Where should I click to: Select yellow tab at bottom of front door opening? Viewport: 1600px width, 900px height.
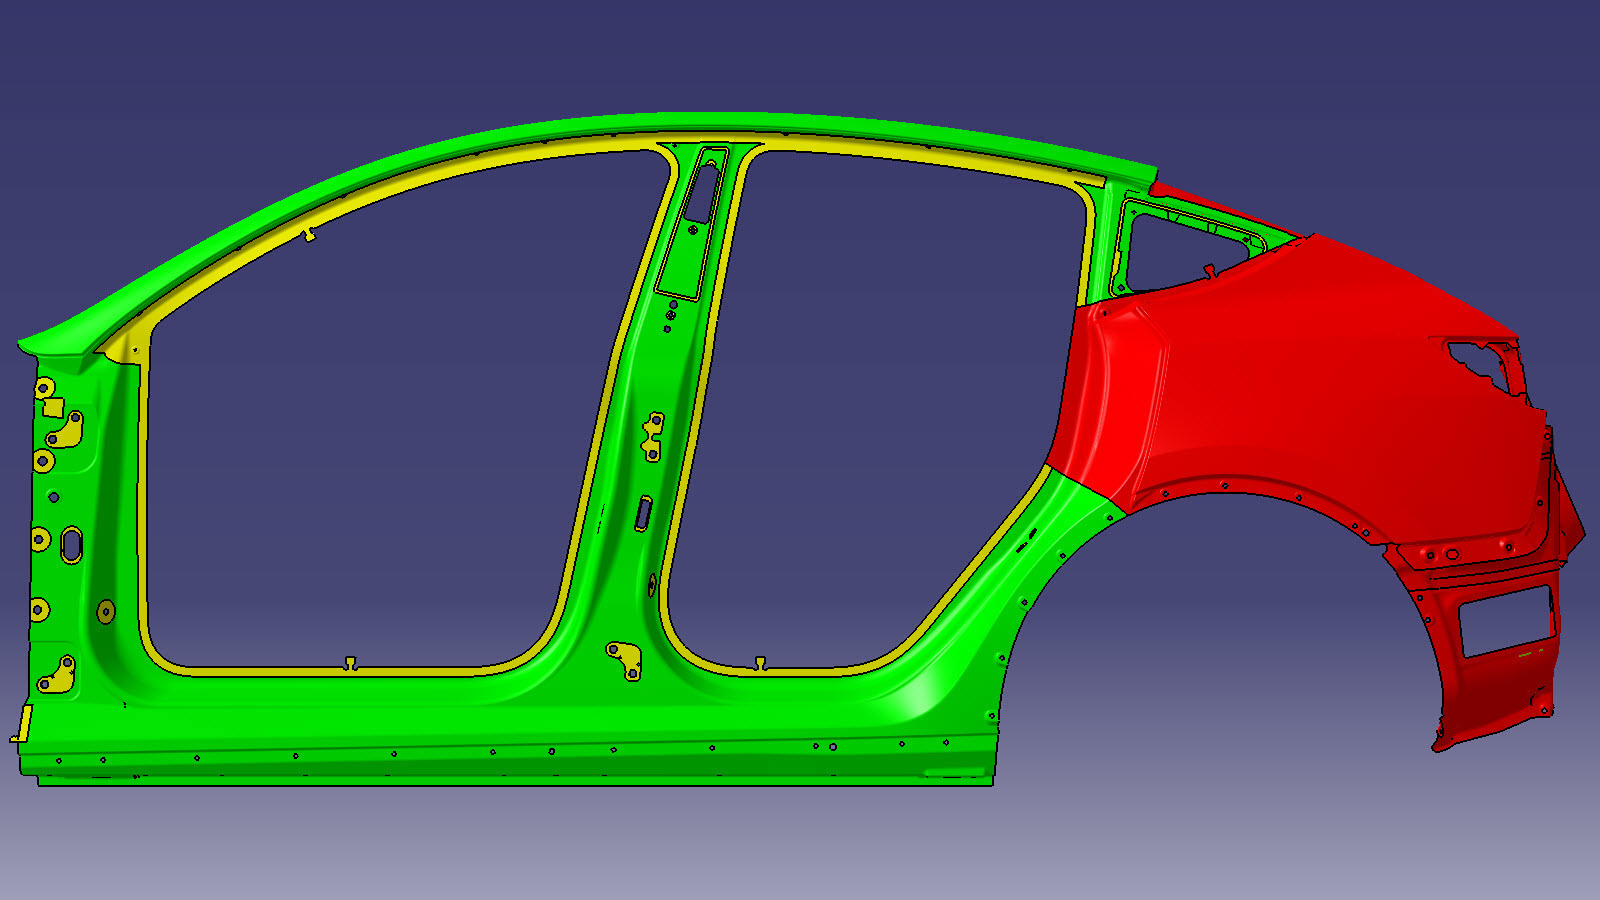tap(350, 663)
